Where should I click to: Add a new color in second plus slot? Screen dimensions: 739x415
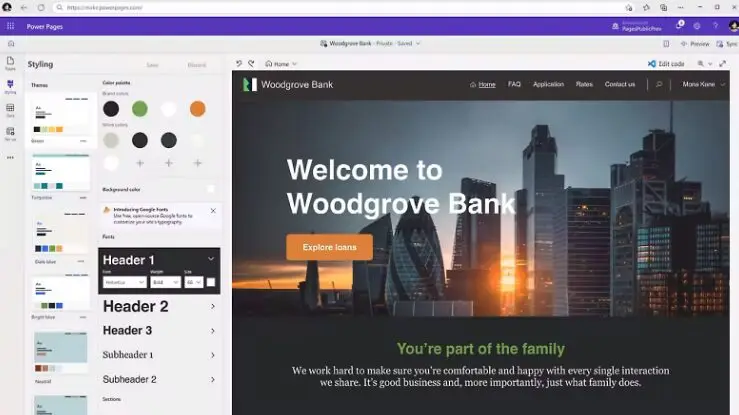tap(169, 163)
